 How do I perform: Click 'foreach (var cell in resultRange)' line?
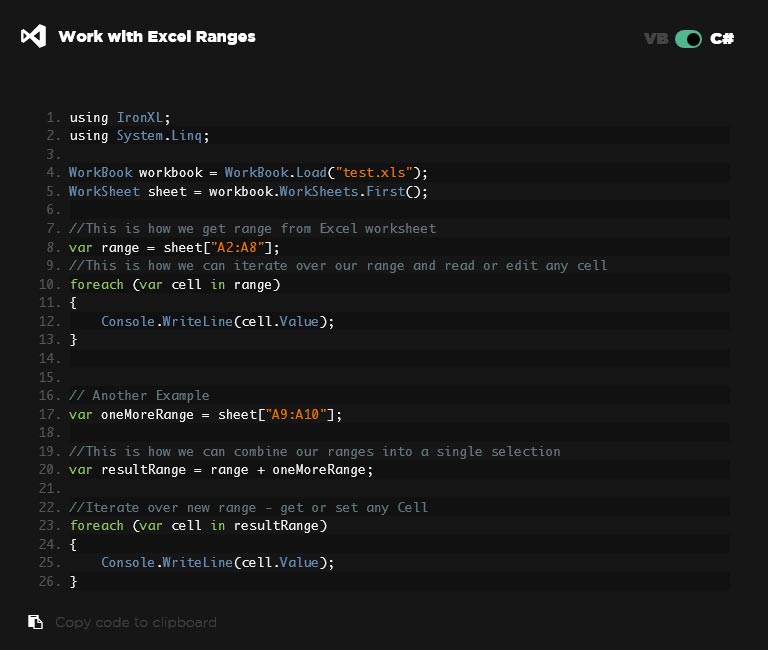(198, 525)
